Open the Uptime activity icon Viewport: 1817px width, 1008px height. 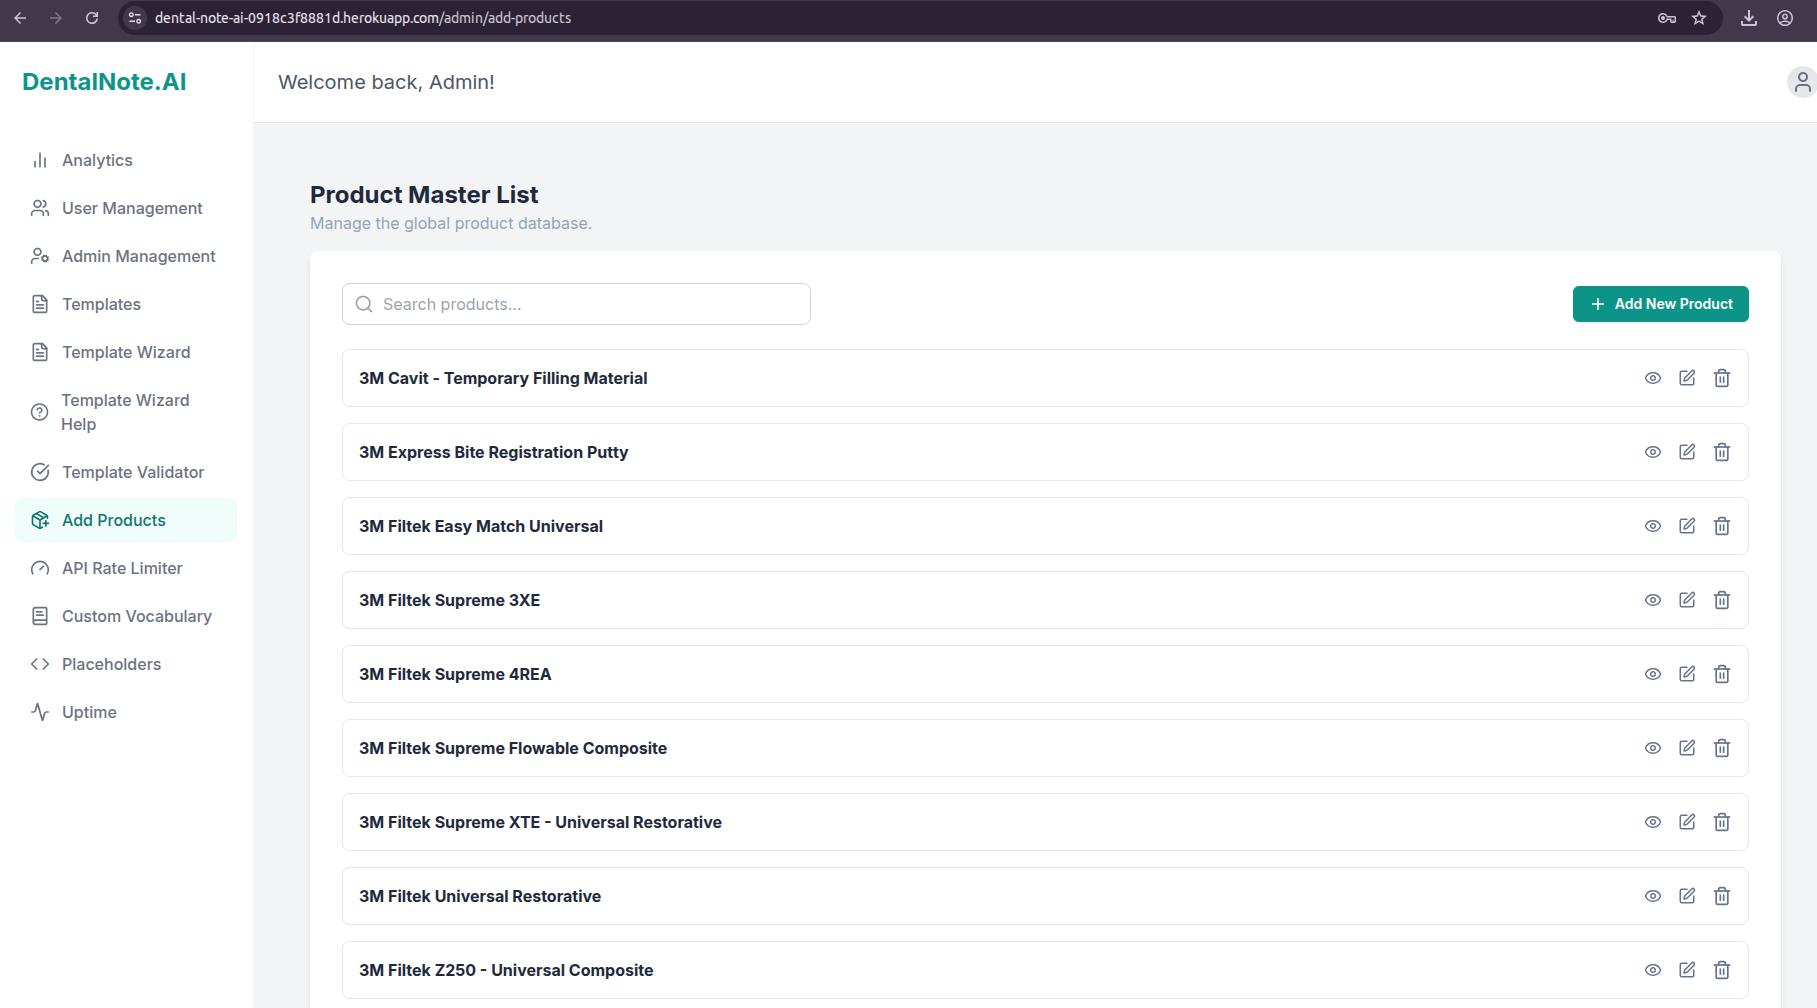tap(40, 712)
